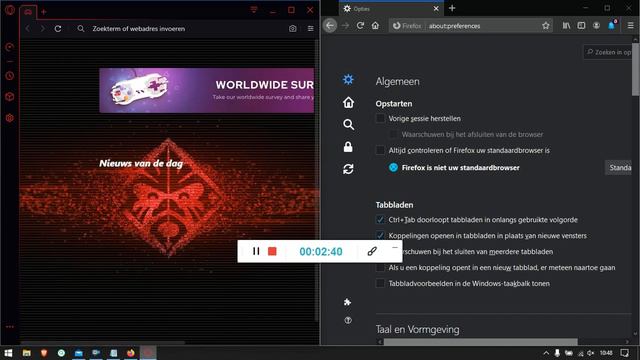Open Opera GX tab menu icon

[x=254, y=9]
